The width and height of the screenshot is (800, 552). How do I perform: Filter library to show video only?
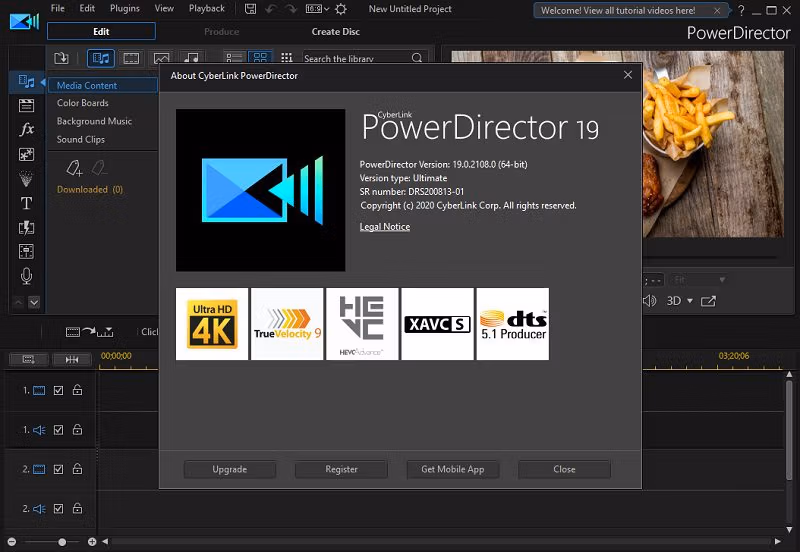coord(131,59)
